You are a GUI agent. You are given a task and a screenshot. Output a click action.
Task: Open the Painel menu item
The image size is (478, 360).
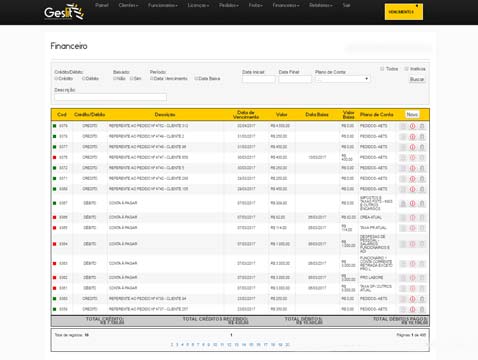[102, 5]
